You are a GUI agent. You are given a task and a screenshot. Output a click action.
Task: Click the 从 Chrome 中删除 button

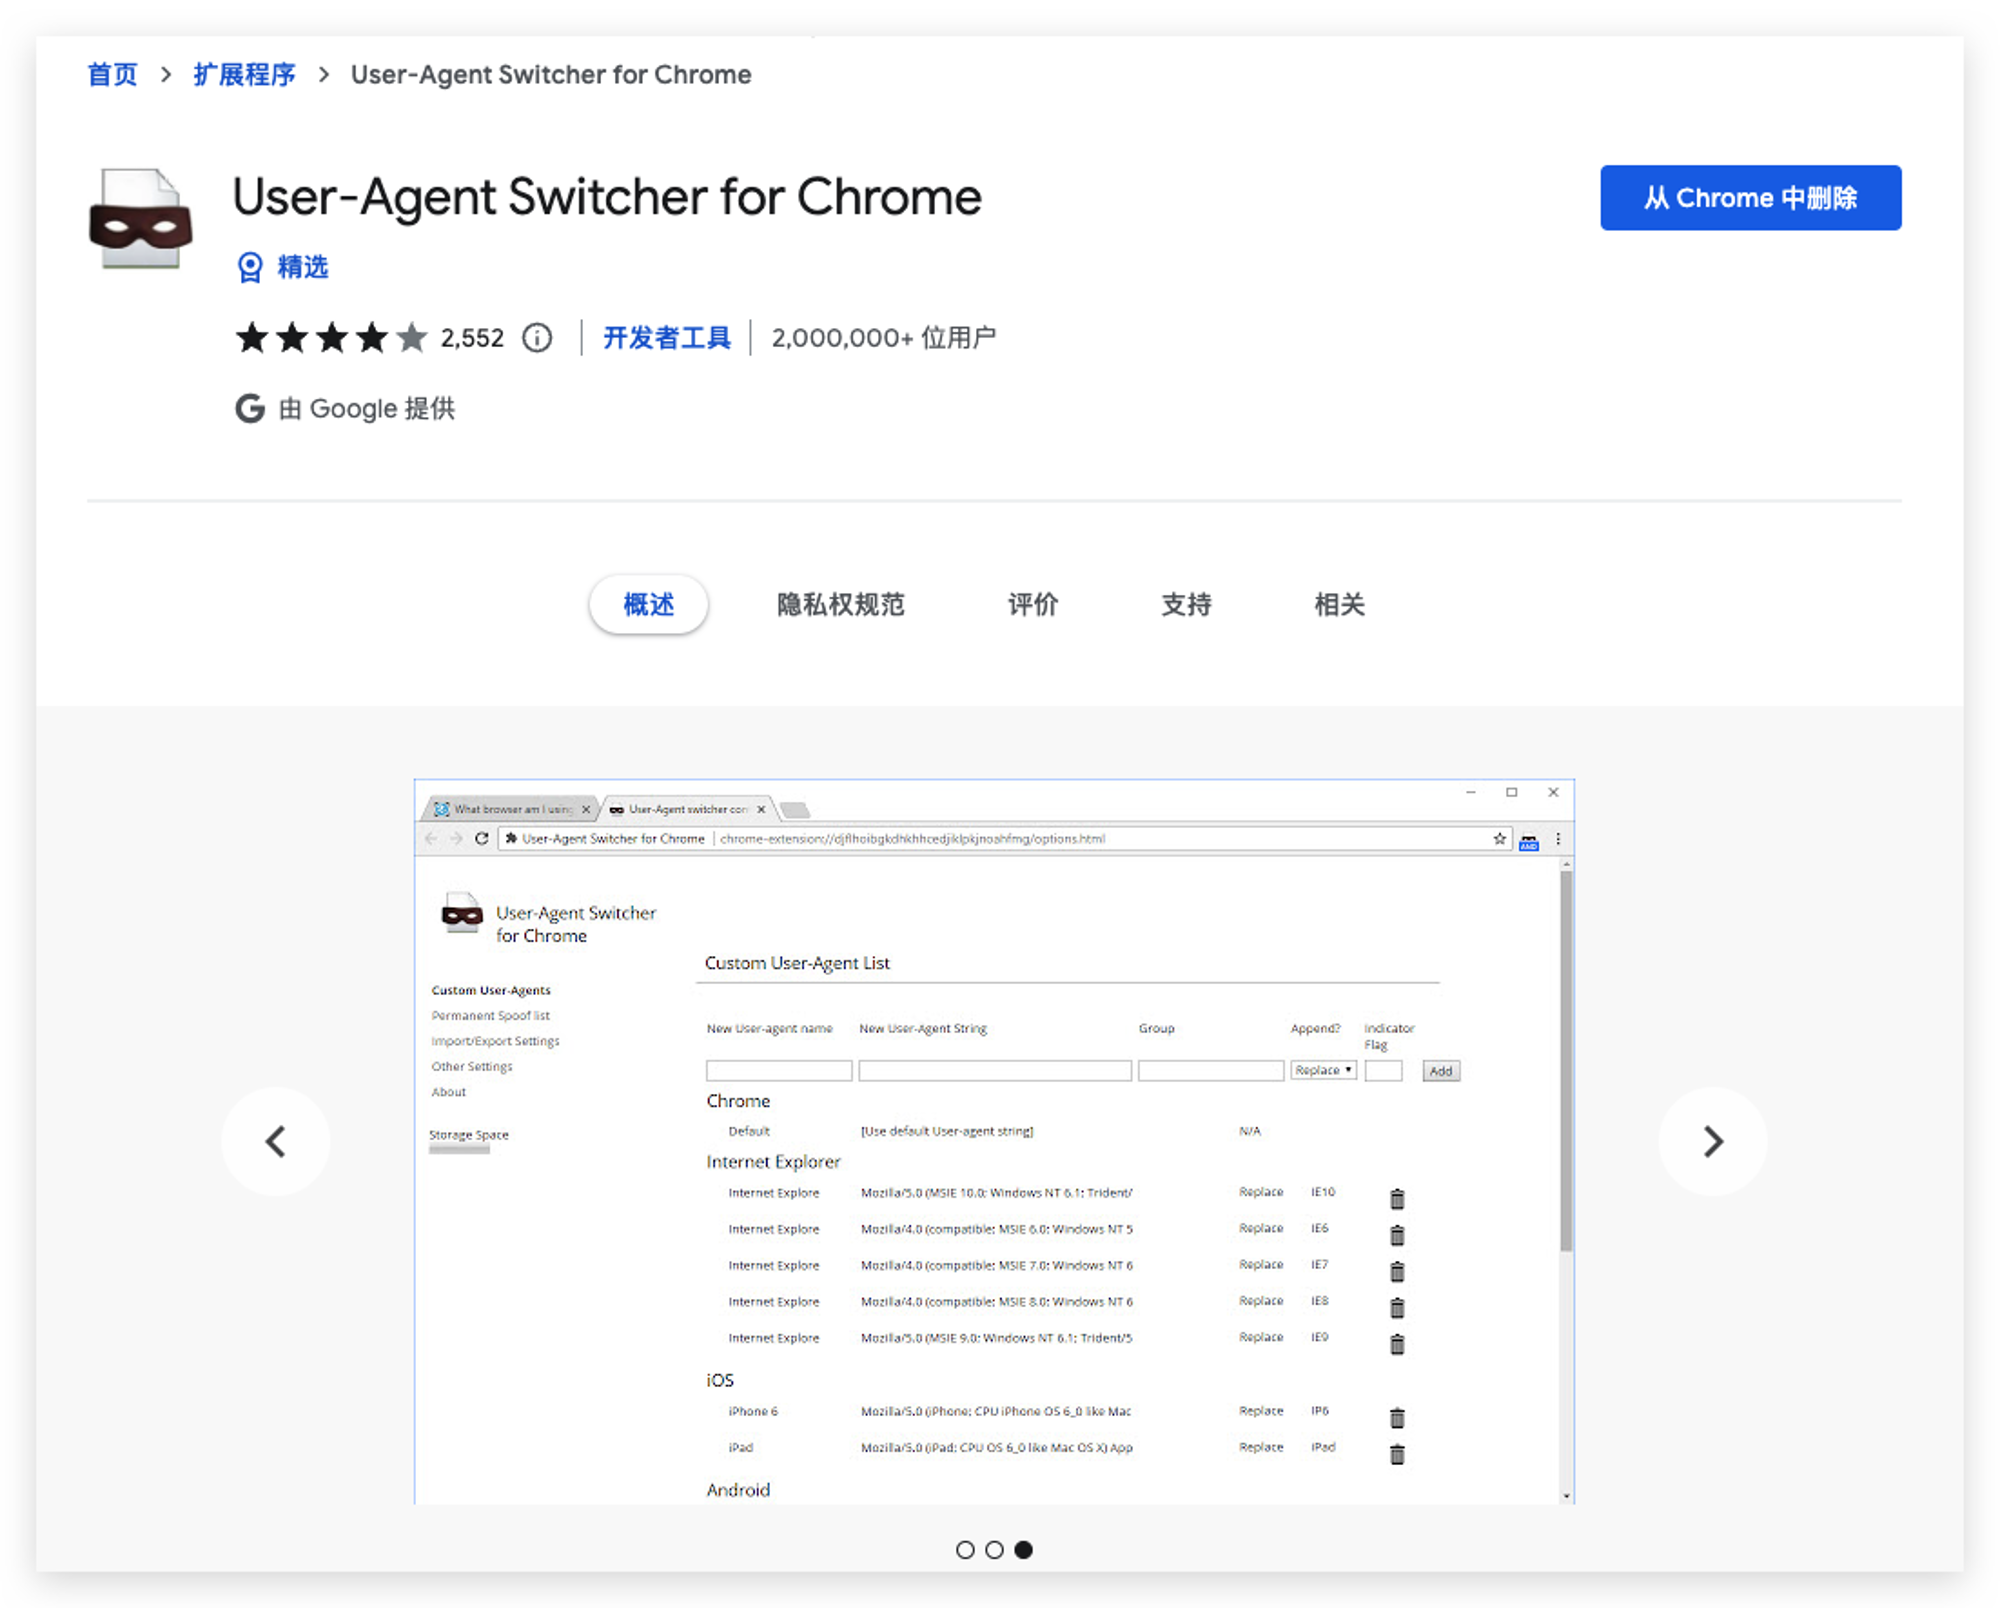coord(1750,198)
